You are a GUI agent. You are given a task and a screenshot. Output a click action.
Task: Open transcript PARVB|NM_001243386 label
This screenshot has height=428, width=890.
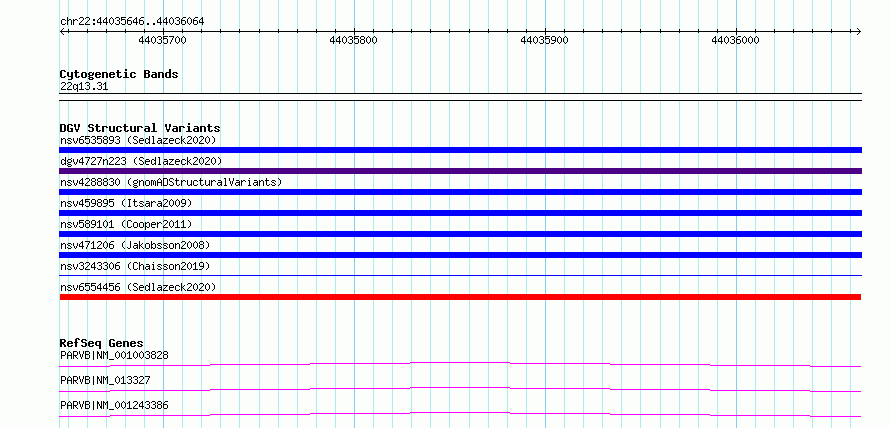[114, 405]
